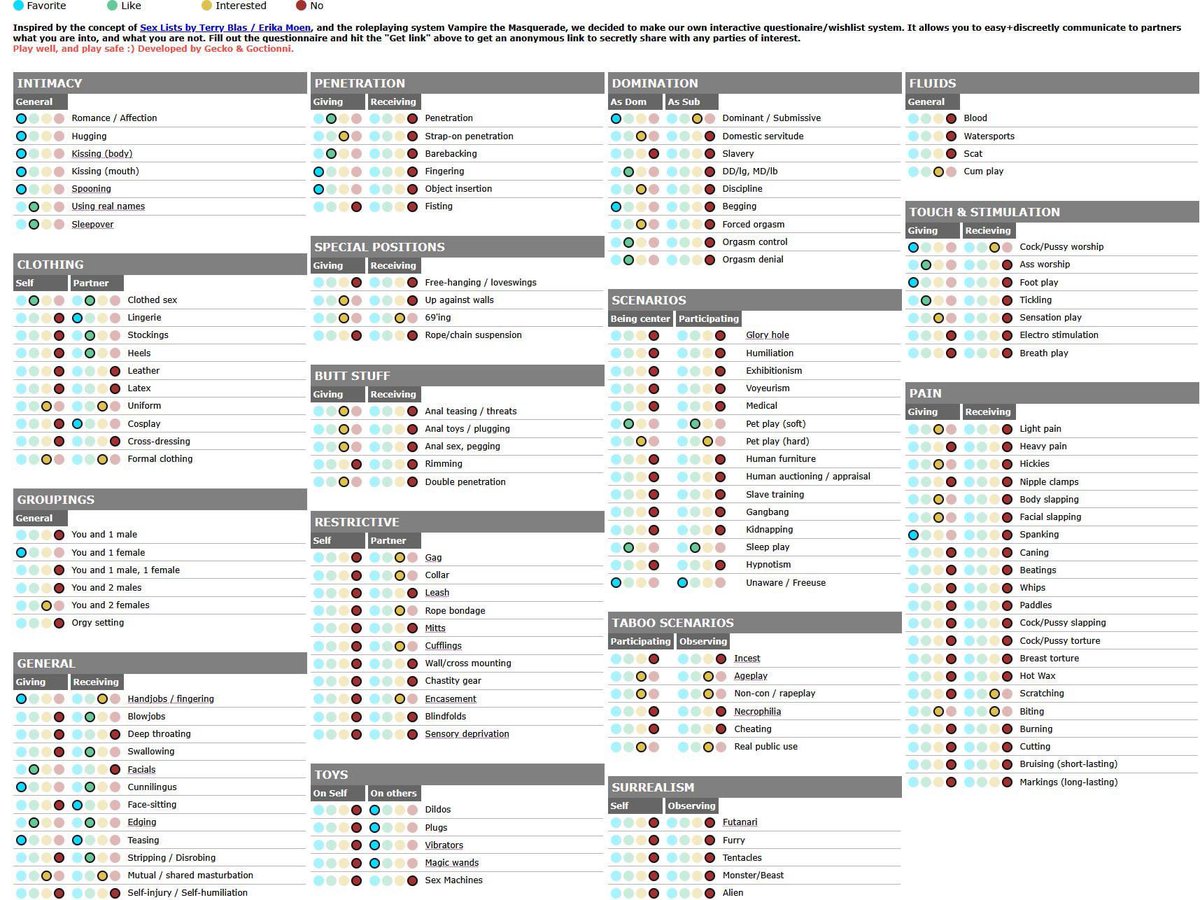Click the SURREALISM section header
The width and height of the screenshot is (1200, 900).
755,787
